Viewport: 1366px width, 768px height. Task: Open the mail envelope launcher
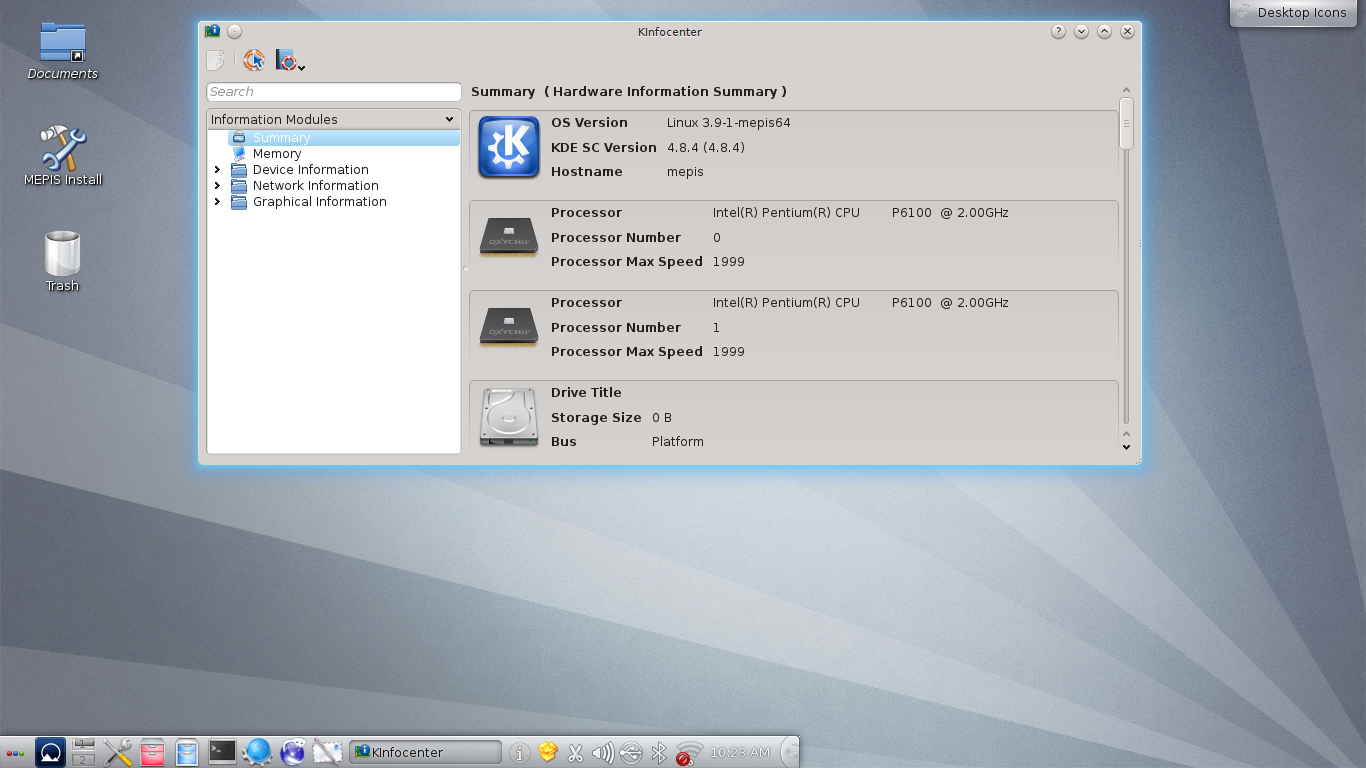327,752
